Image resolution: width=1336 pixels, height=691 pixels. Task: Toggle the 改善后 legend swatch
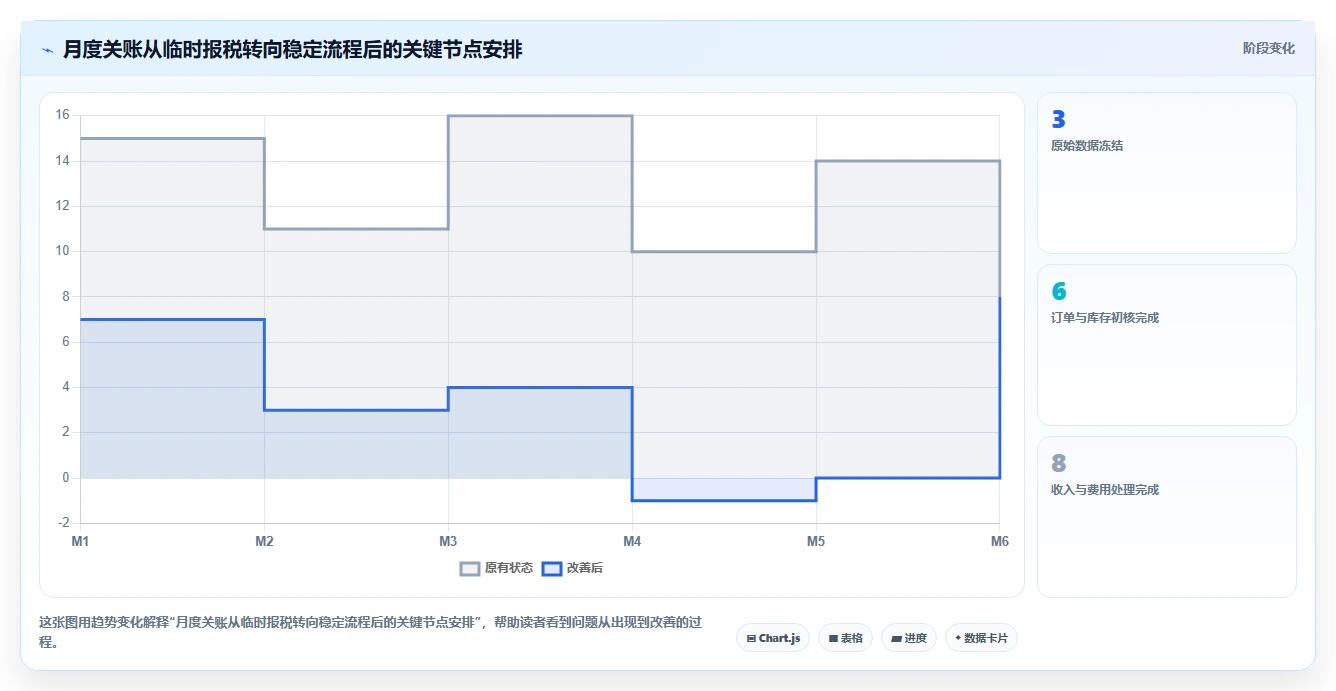[x=552, y=568]
